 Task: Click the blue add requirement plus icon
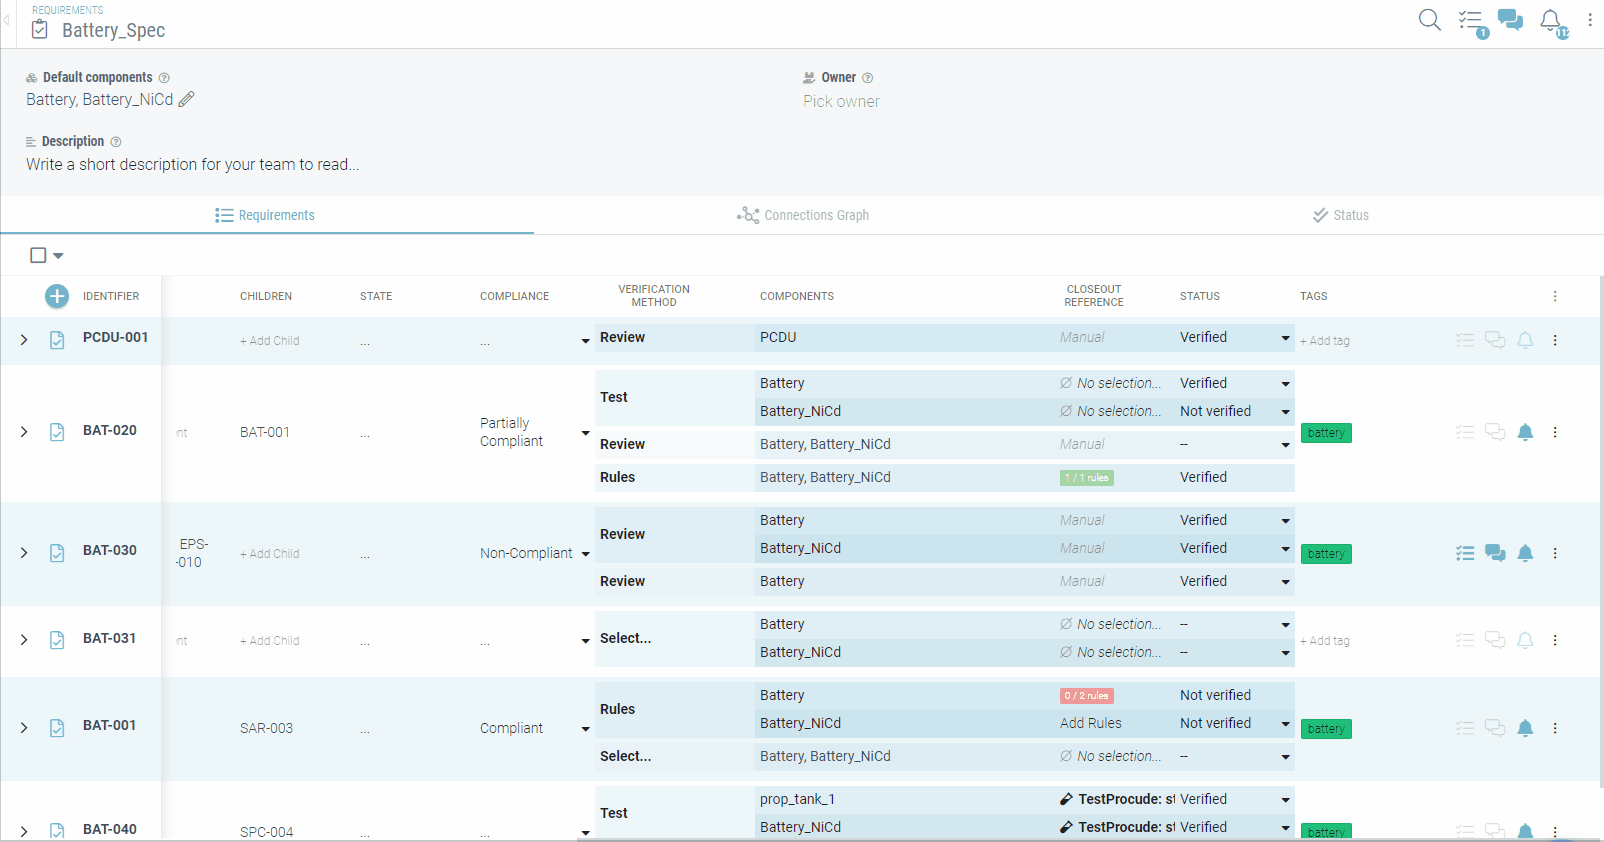pyautogui.click(x=57, y=296)
